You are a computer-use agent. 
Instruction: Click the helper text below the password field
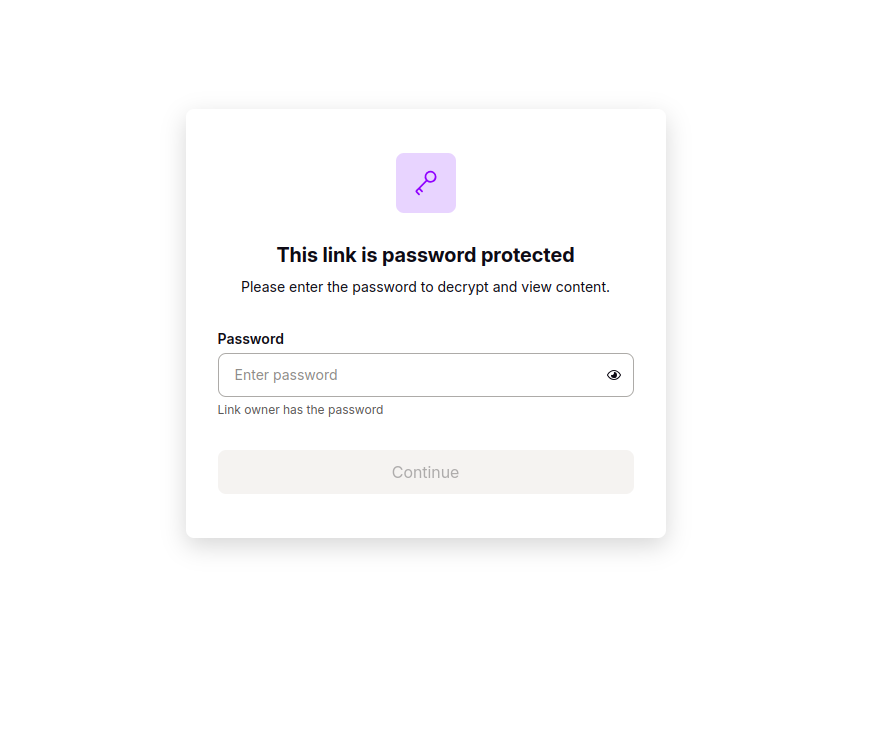(300, 410)
